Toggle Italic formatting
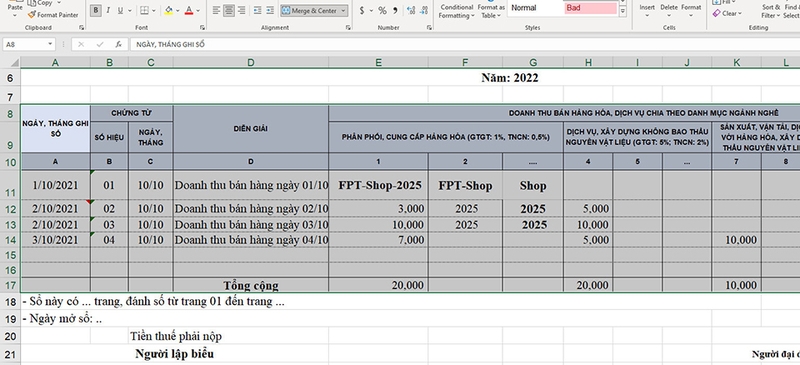The image size is (800, 365). coord(108,10)
